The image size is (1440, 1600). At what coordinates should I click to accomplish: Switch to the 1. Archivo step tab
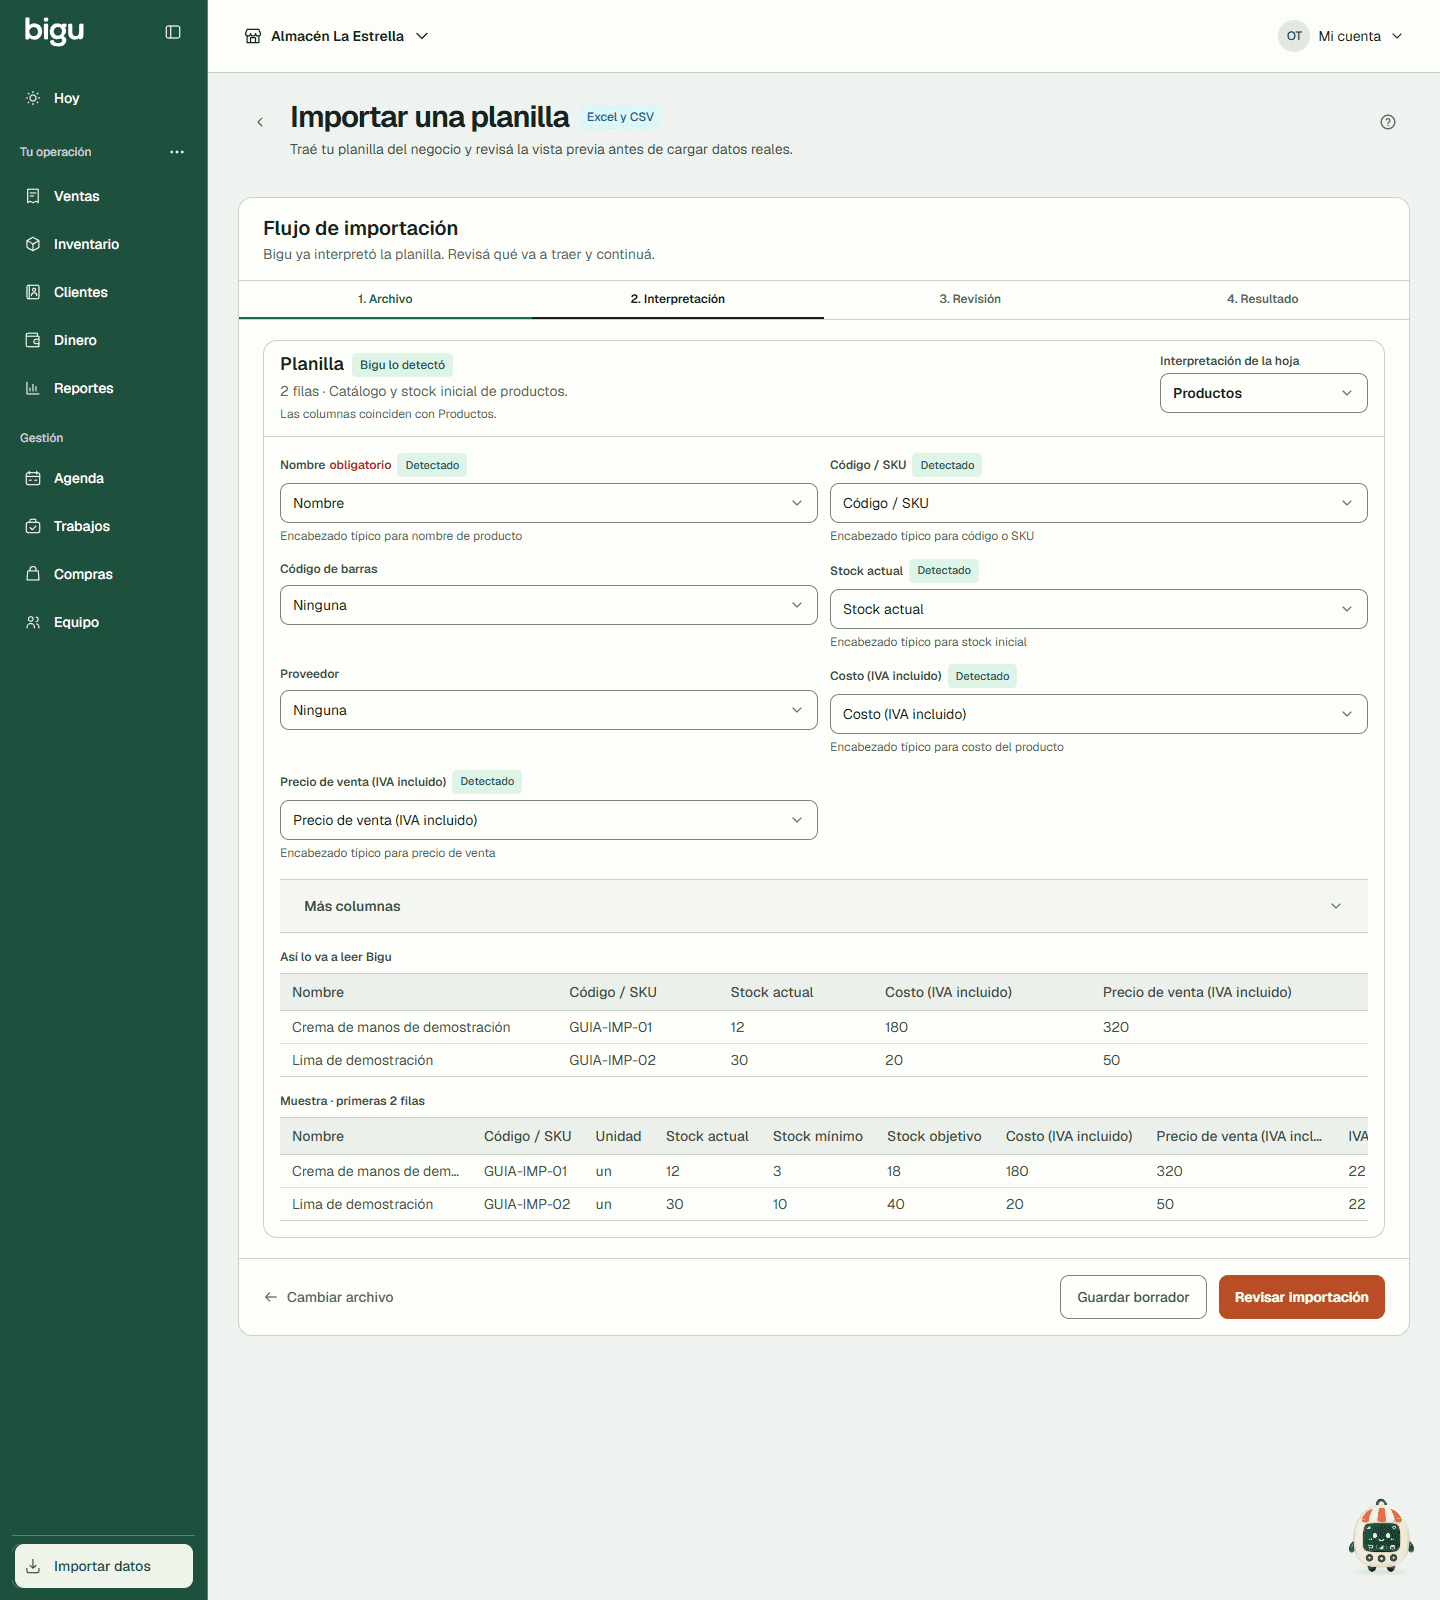click(385, 299)
